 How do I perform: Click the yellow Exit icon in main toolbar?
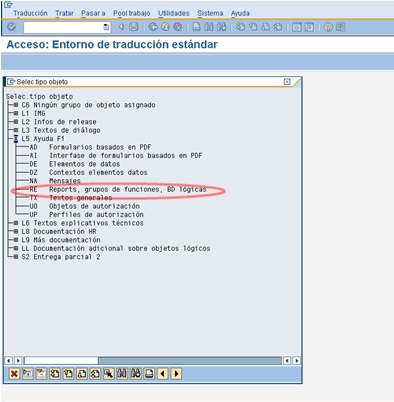pos(165,27)
